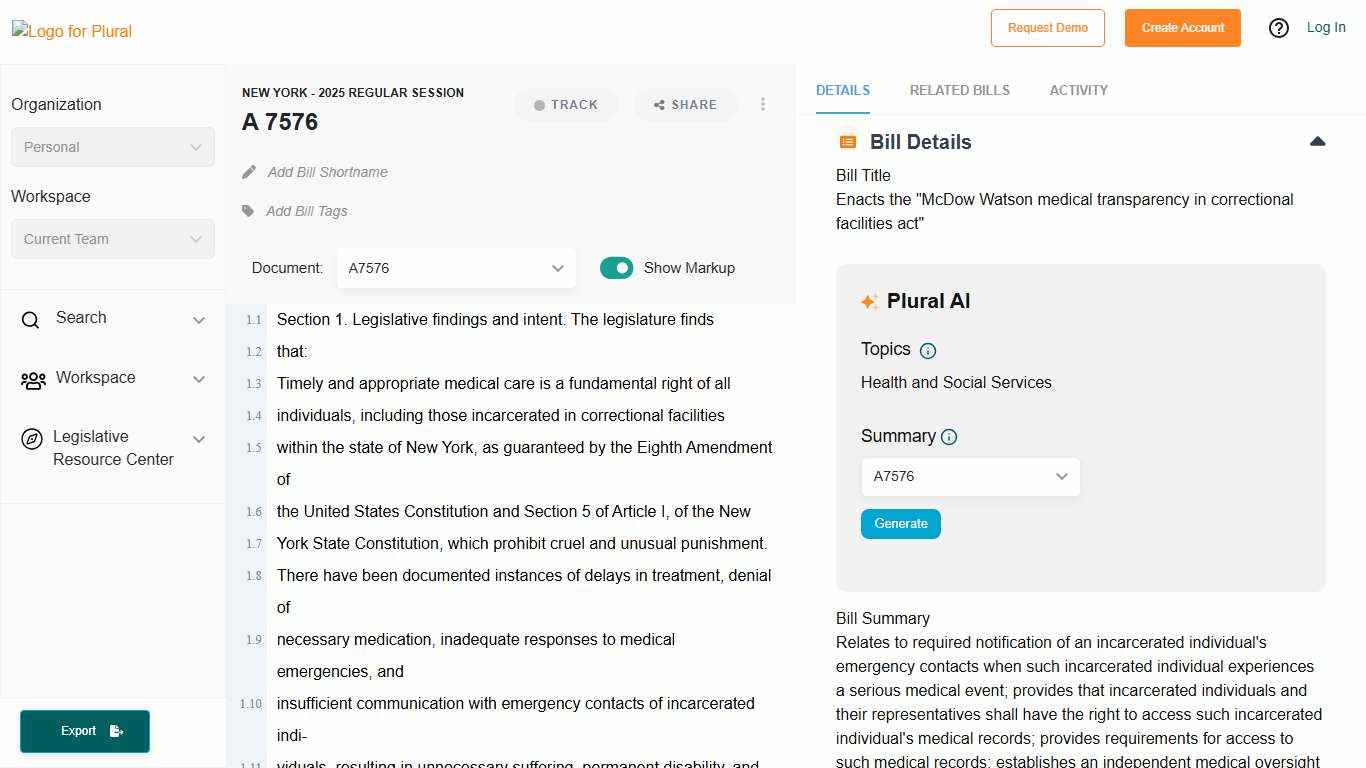Image resolution: width=1366 pixels, height=768 pixels.
Task: Click the Create Account button
Action: [x=1182, y=28]
